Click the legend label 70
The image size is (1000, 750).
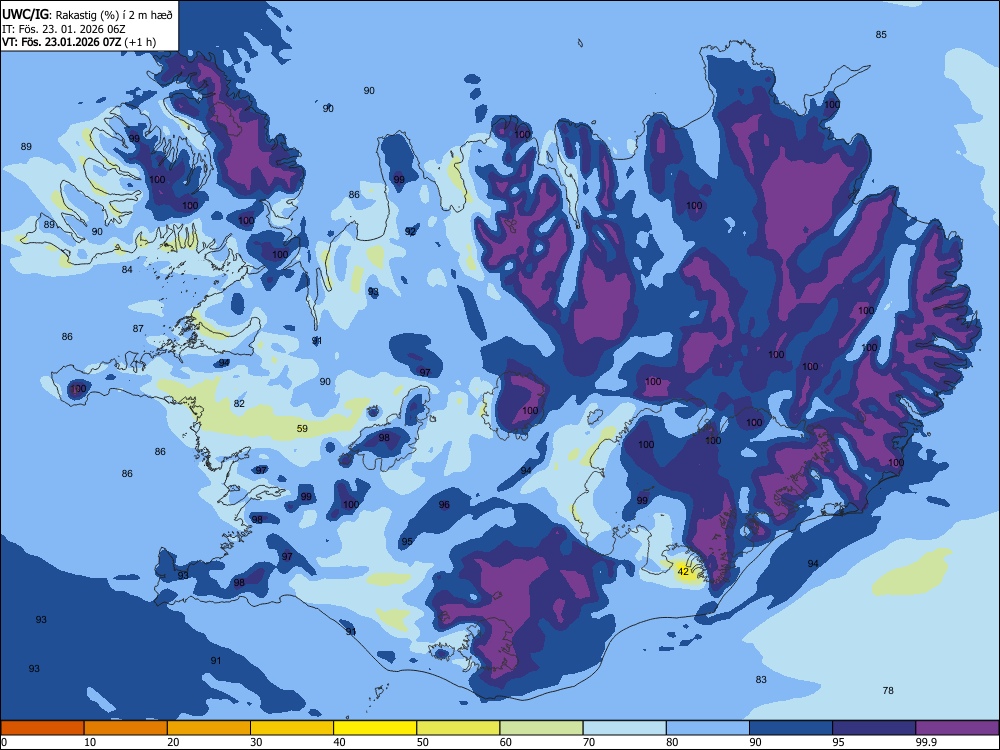(589, 742)
